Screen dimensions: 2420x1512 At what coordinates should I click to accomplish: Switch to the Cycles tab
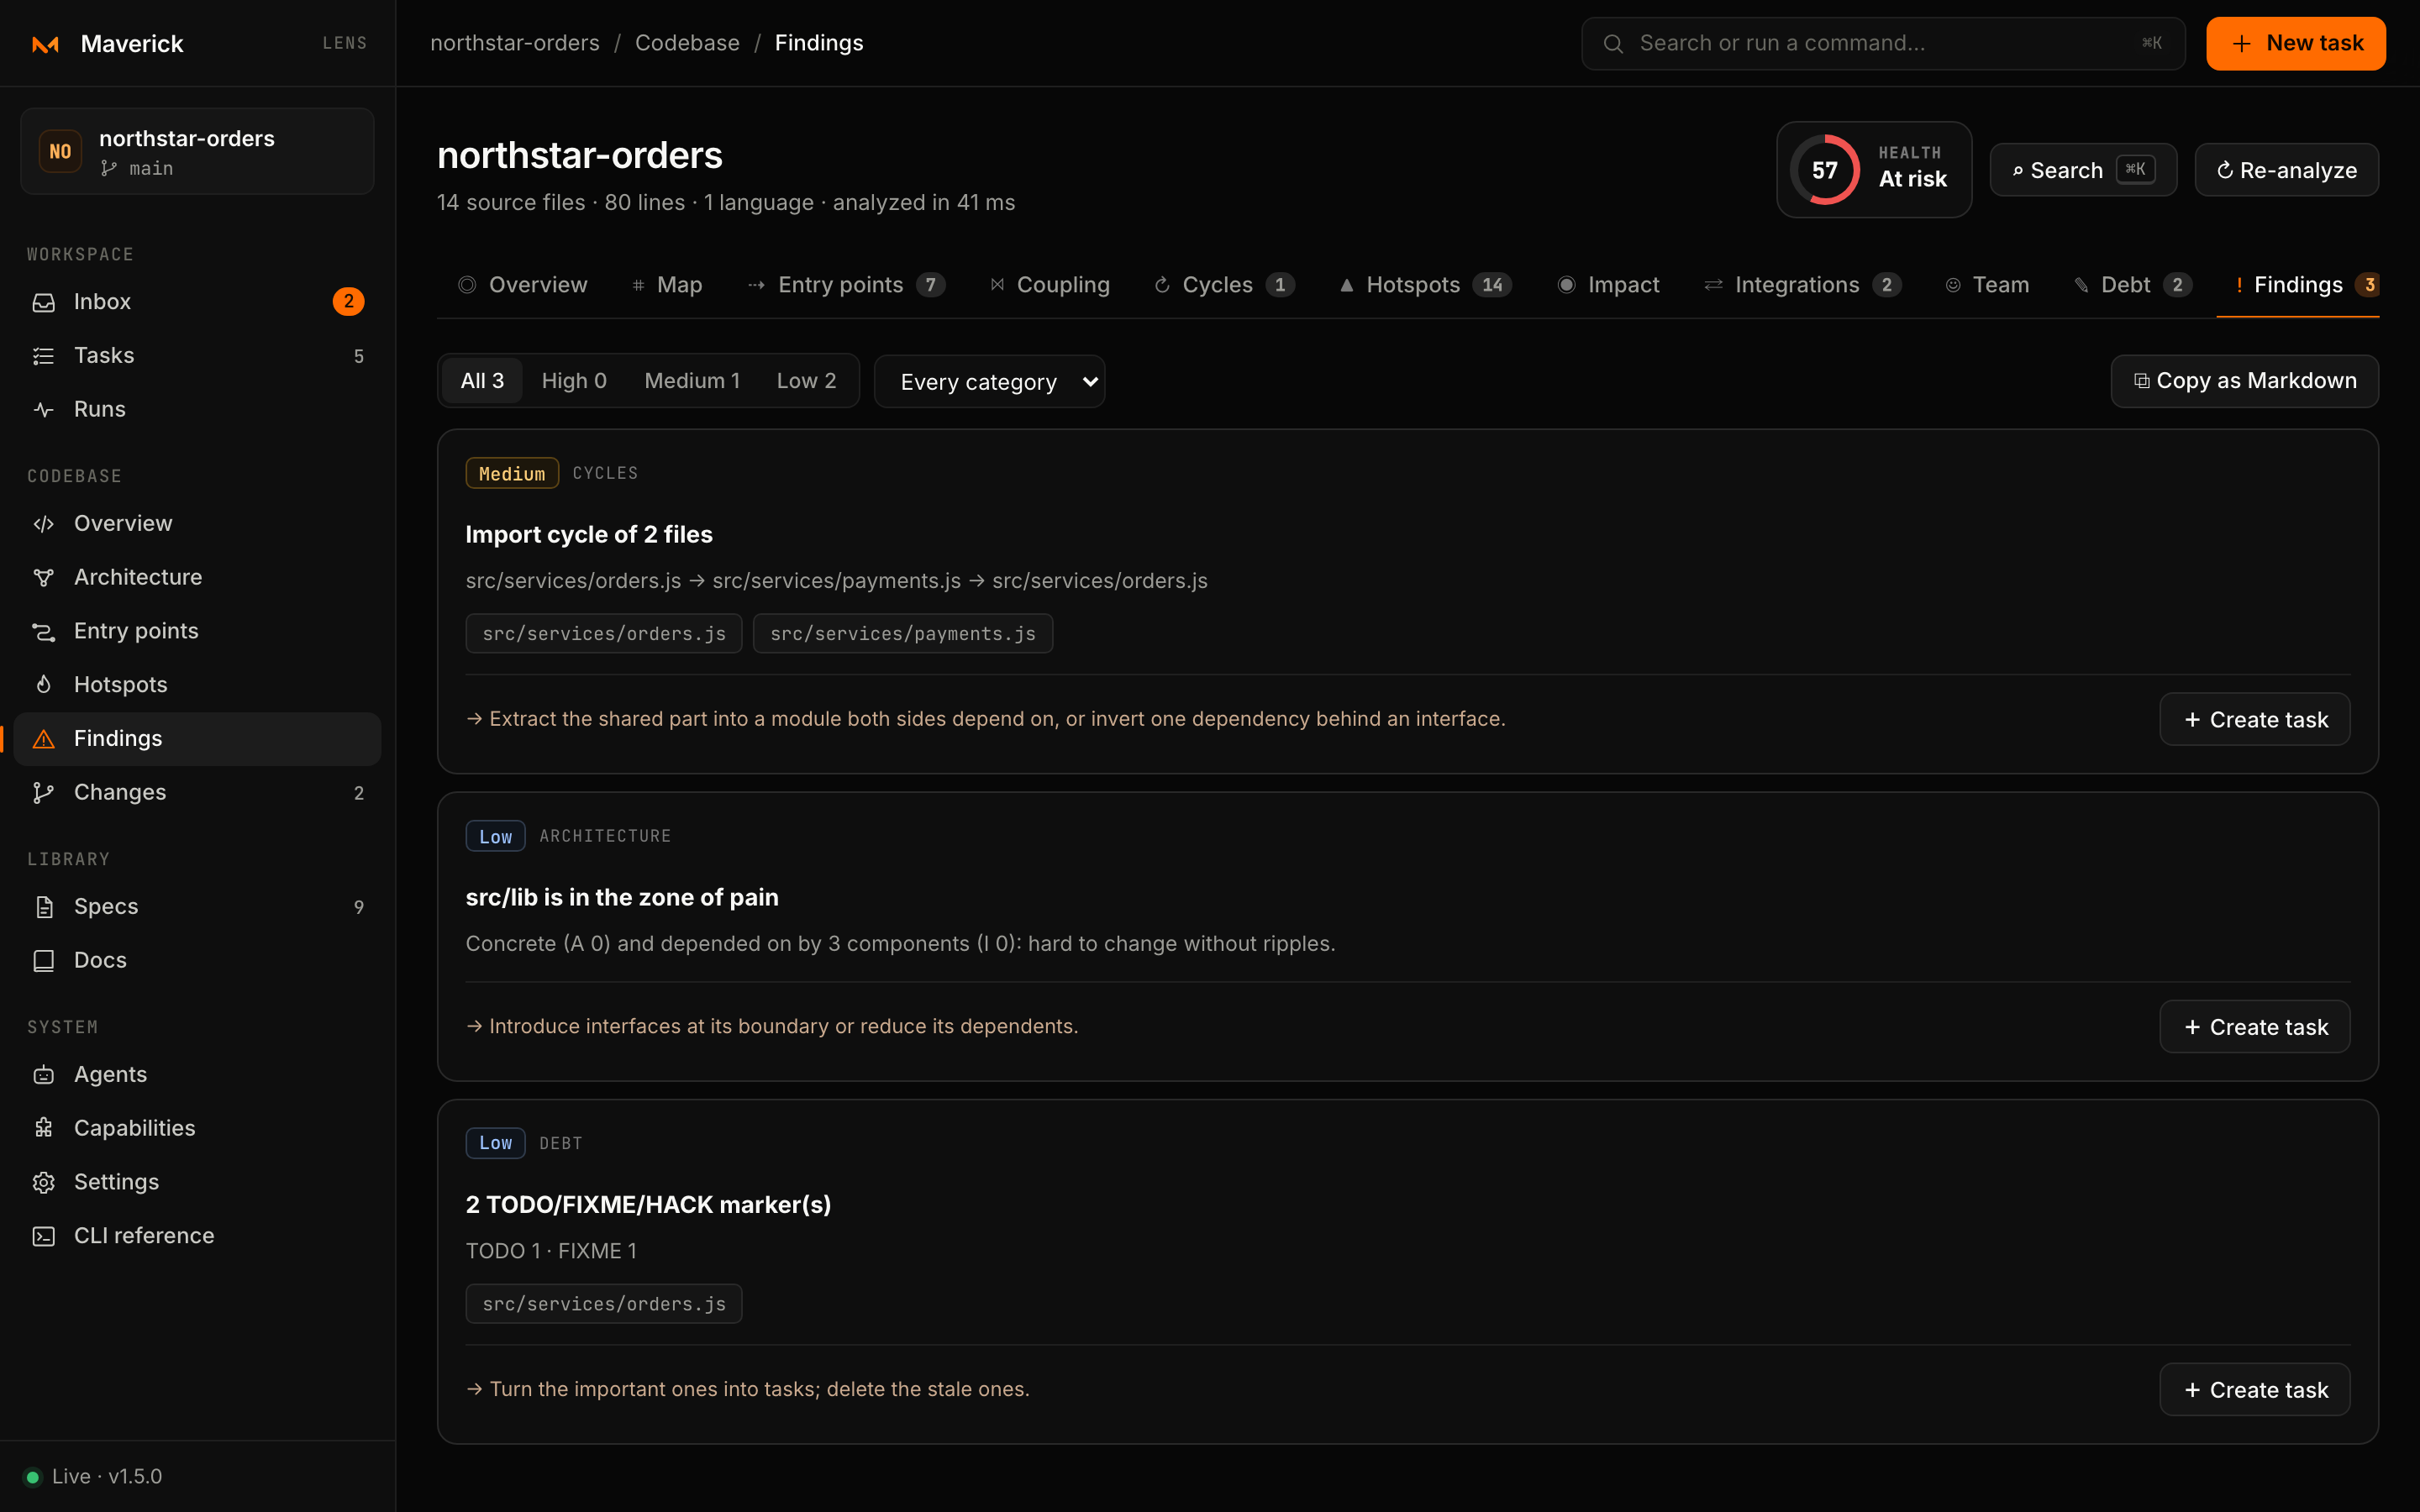pos(1224,285)
